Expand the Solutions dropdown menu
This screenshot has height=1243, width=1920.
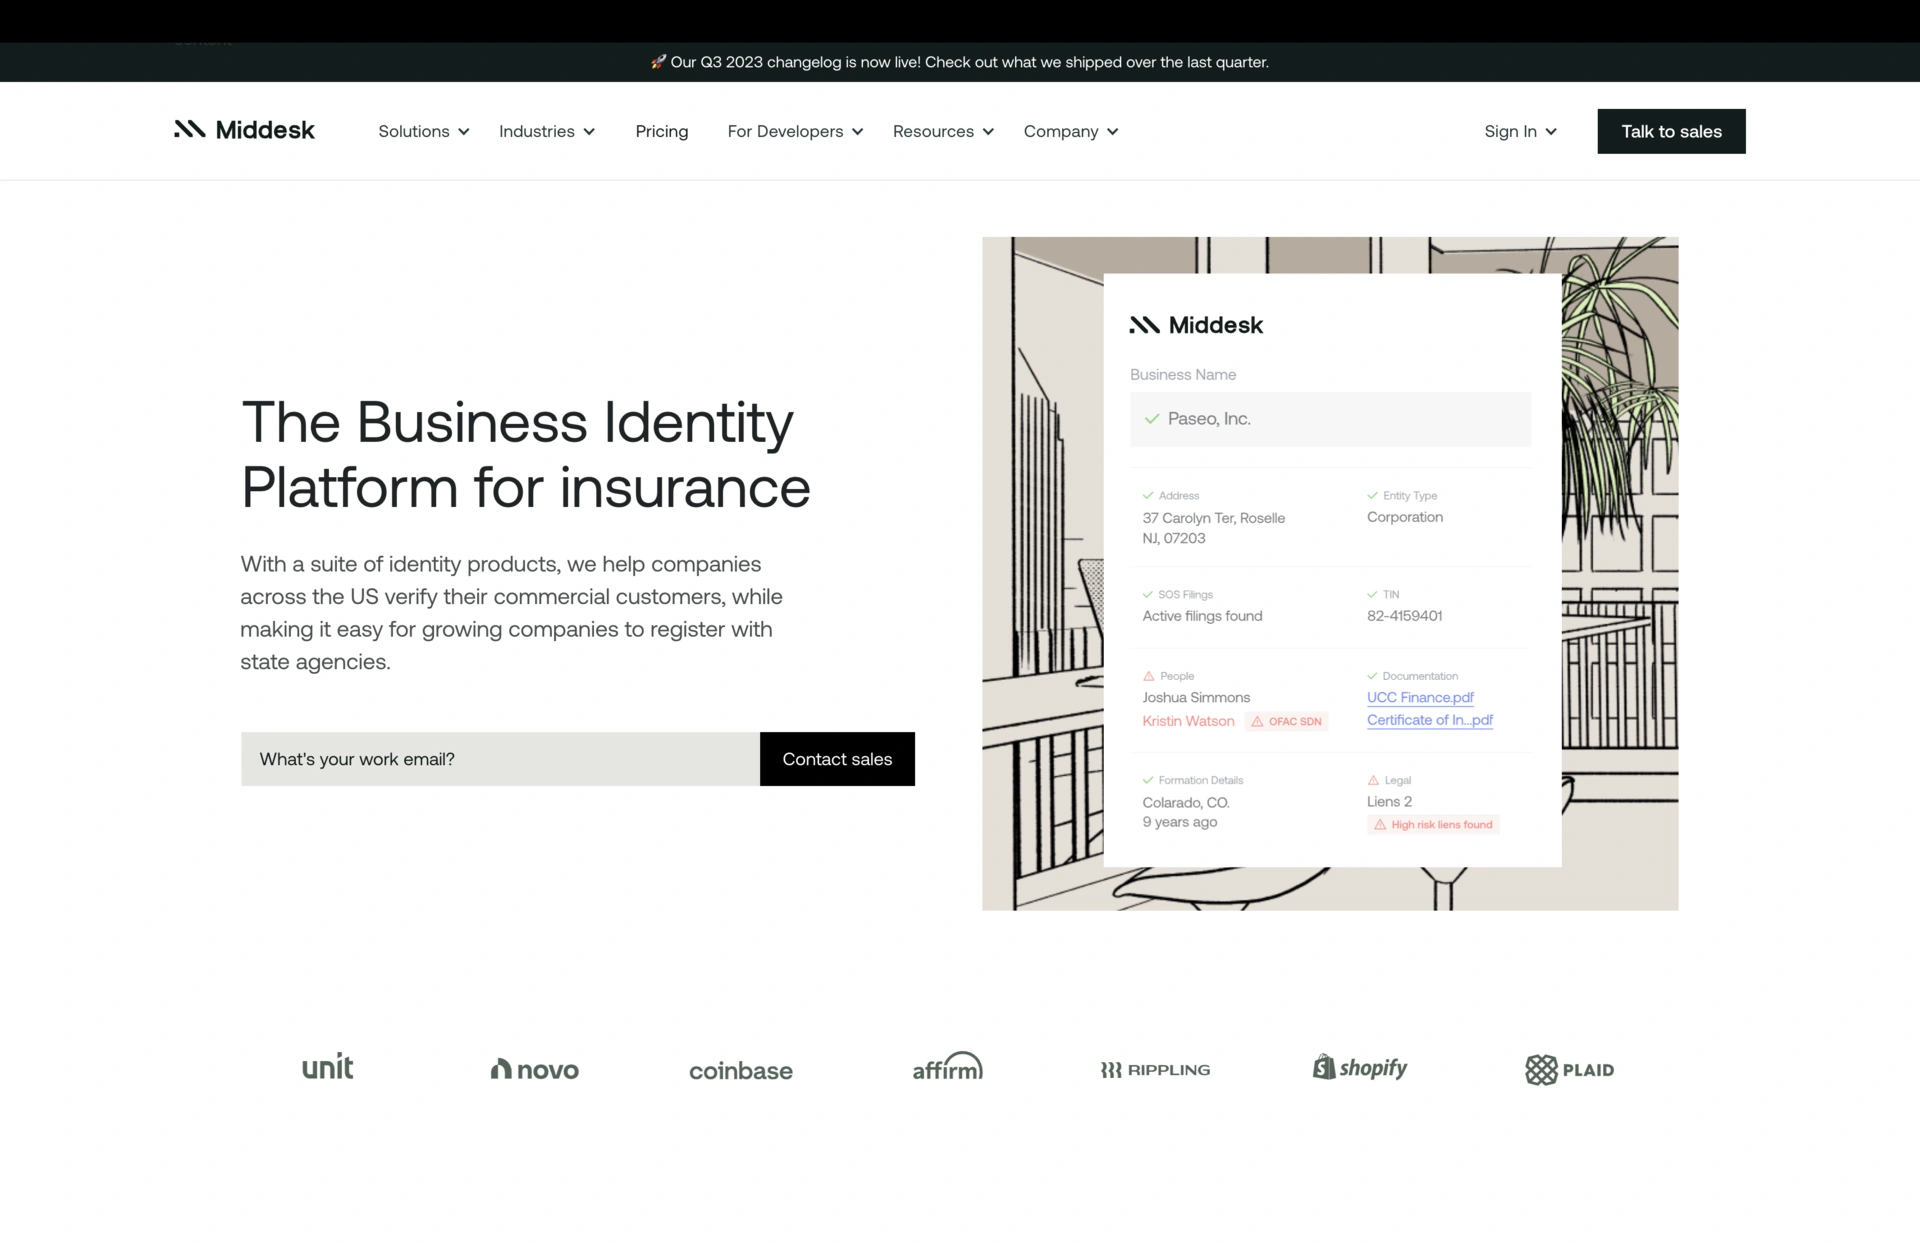click(423, 131)
